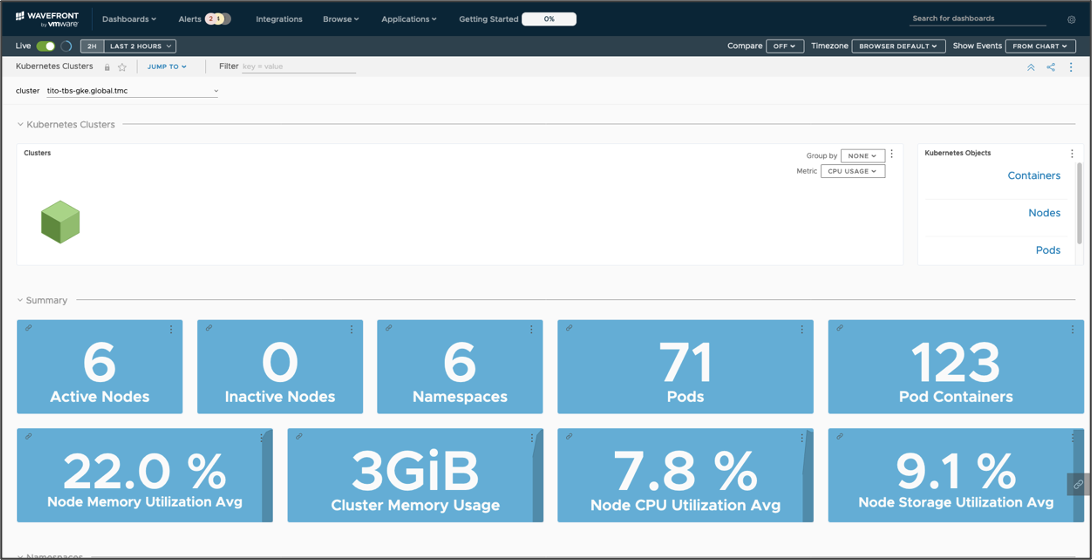Open the Clusters chart kebab menu
This screenshot has height=560, width=1092.
(891, 154)
